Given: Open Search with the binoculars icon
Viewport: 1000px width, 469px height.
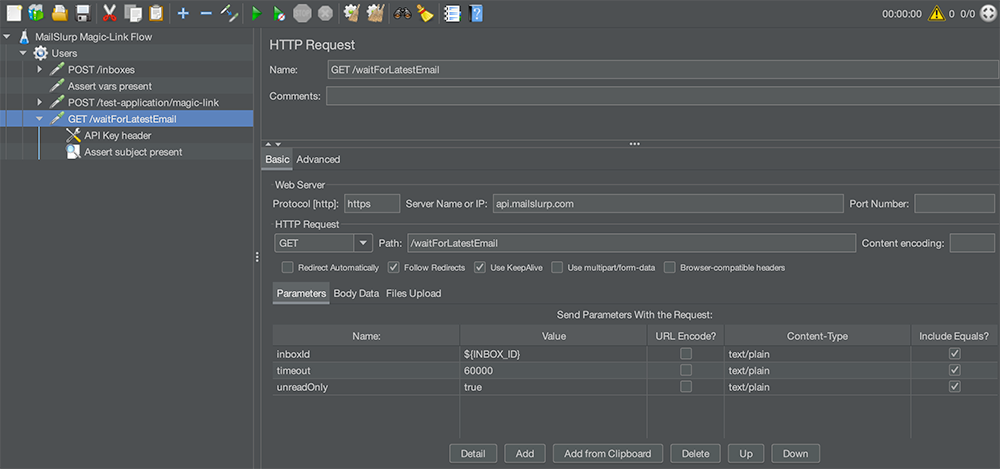Looking at the screenshot, I should point(402,13).
